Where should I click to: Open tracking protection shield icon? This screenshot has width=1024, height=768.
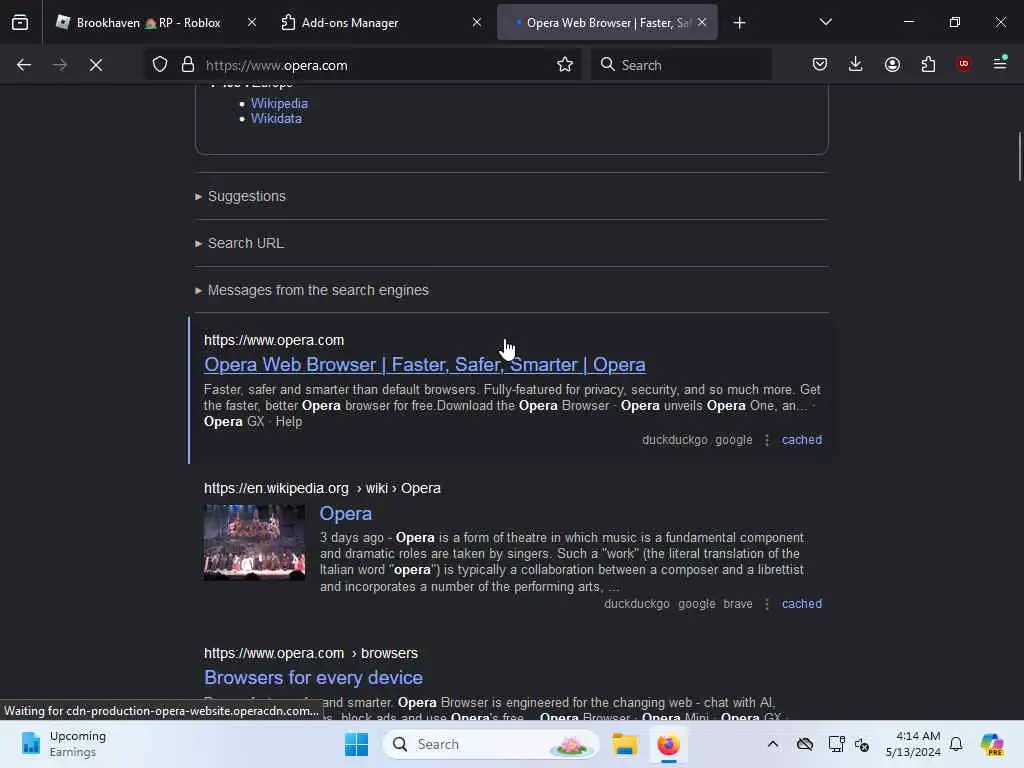click(x=160, y=65)
